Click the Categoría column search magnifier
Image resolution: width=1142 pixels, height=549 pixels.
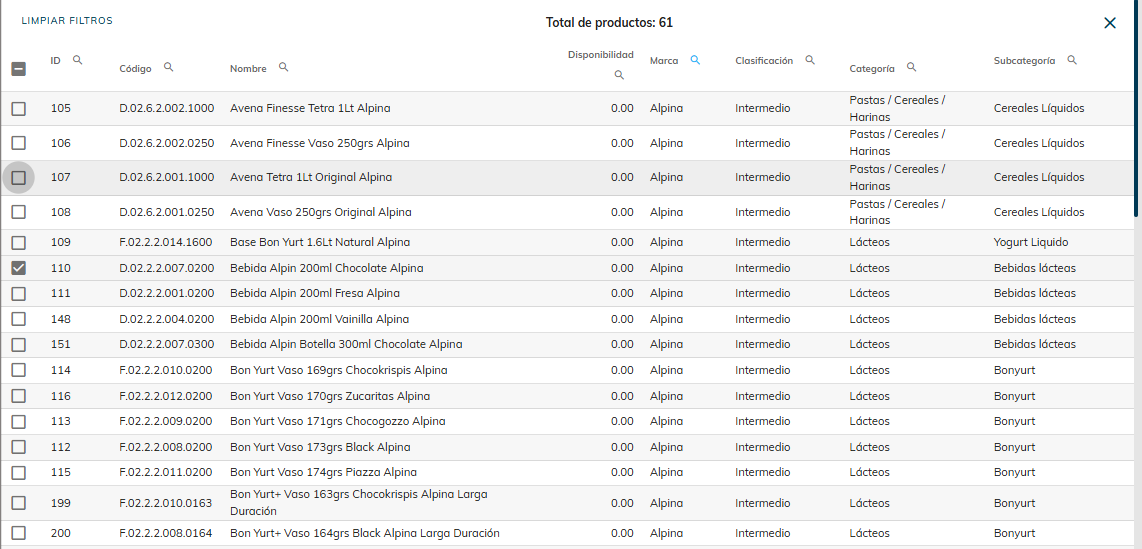pos(911,67)
